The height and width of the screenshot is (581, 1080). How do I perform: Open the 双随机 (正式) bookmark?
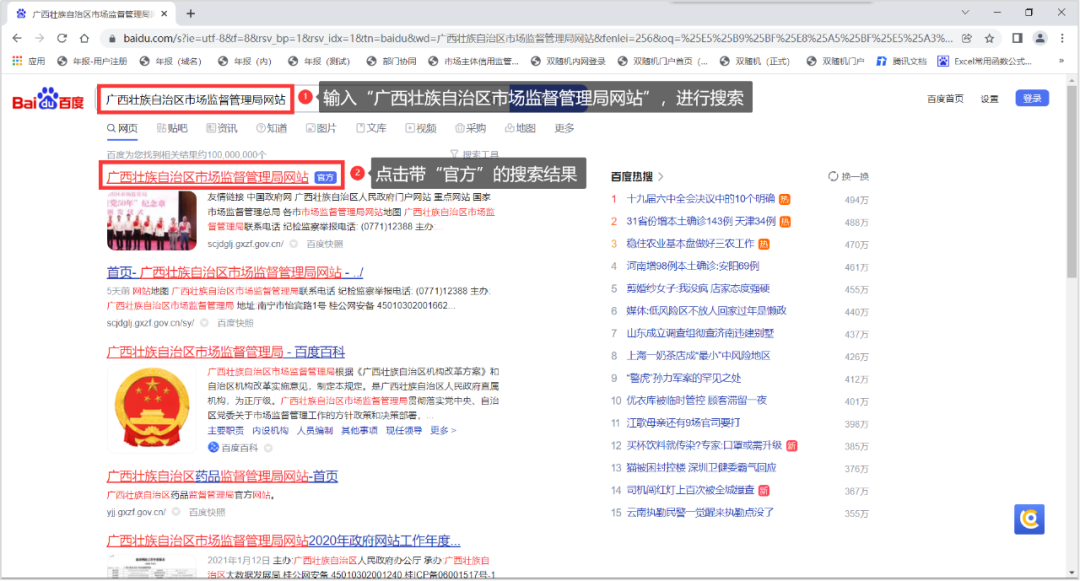click(755, 61)
